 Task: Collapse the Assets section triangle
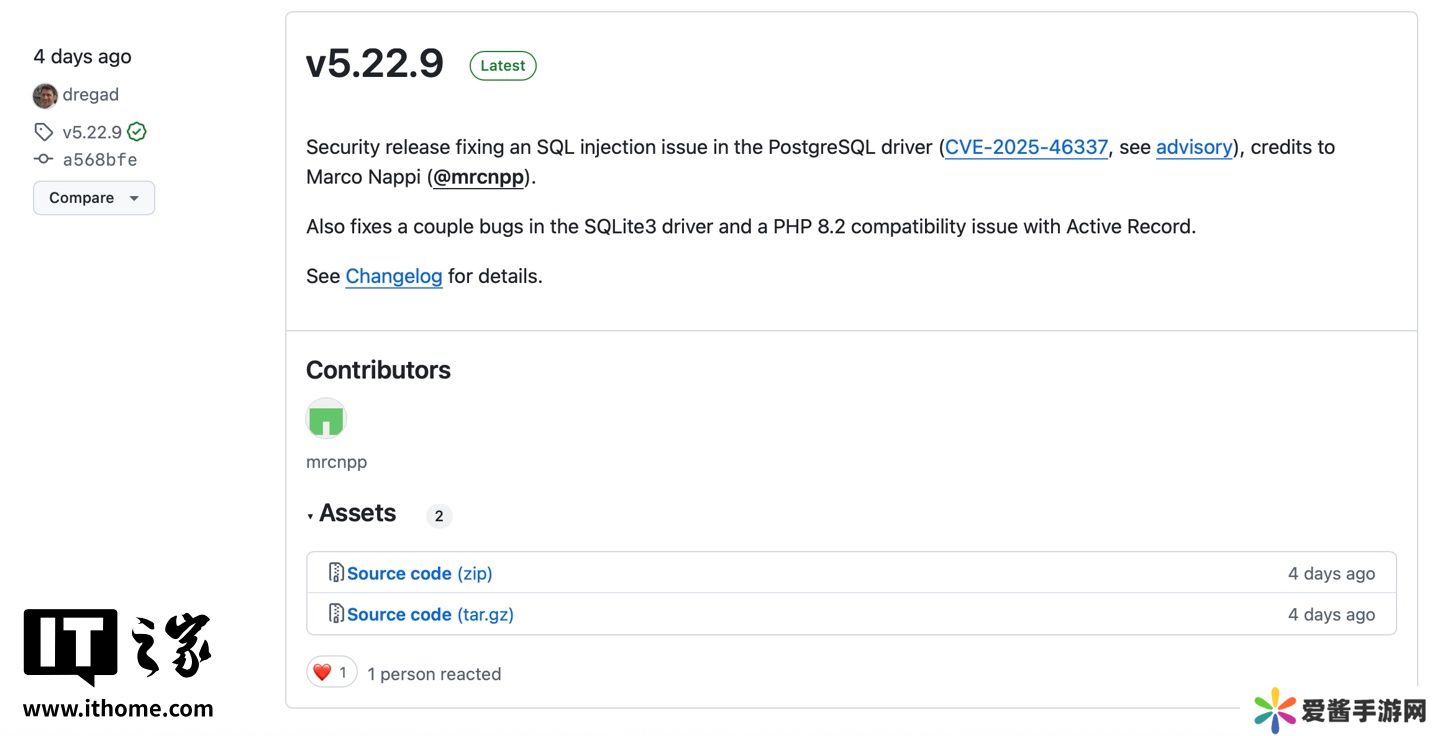coord(311,516)
